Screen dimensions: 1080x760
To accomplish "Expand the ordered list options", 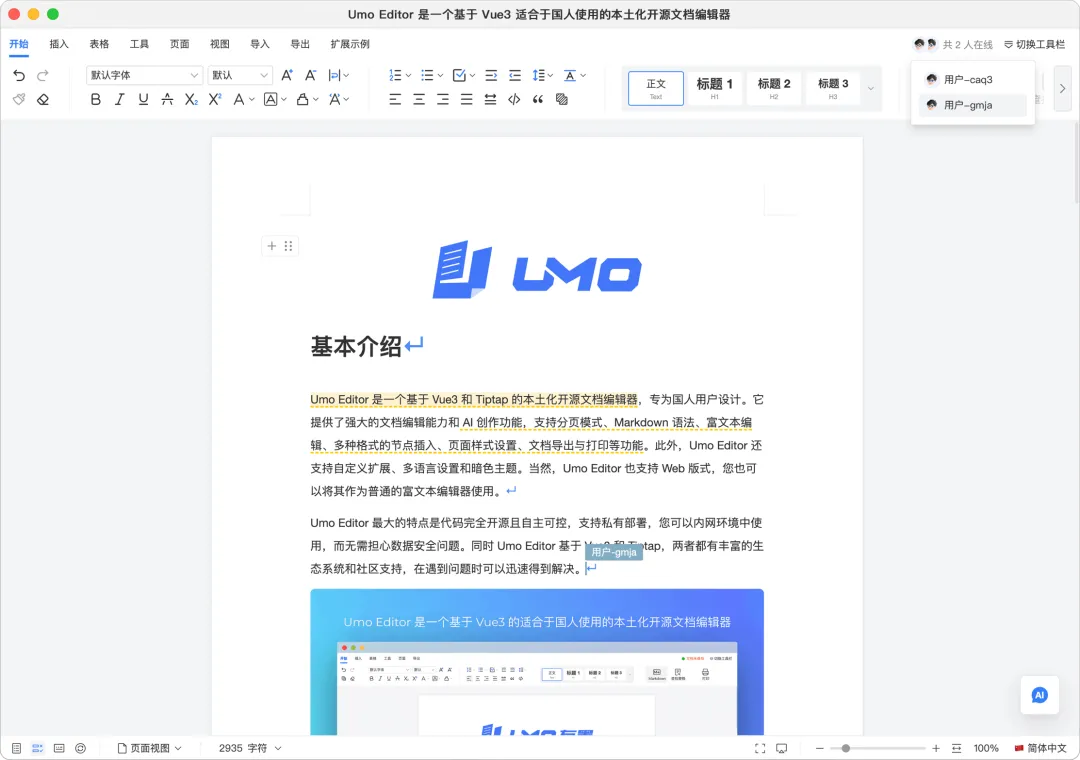I will [x=408, y=75].
